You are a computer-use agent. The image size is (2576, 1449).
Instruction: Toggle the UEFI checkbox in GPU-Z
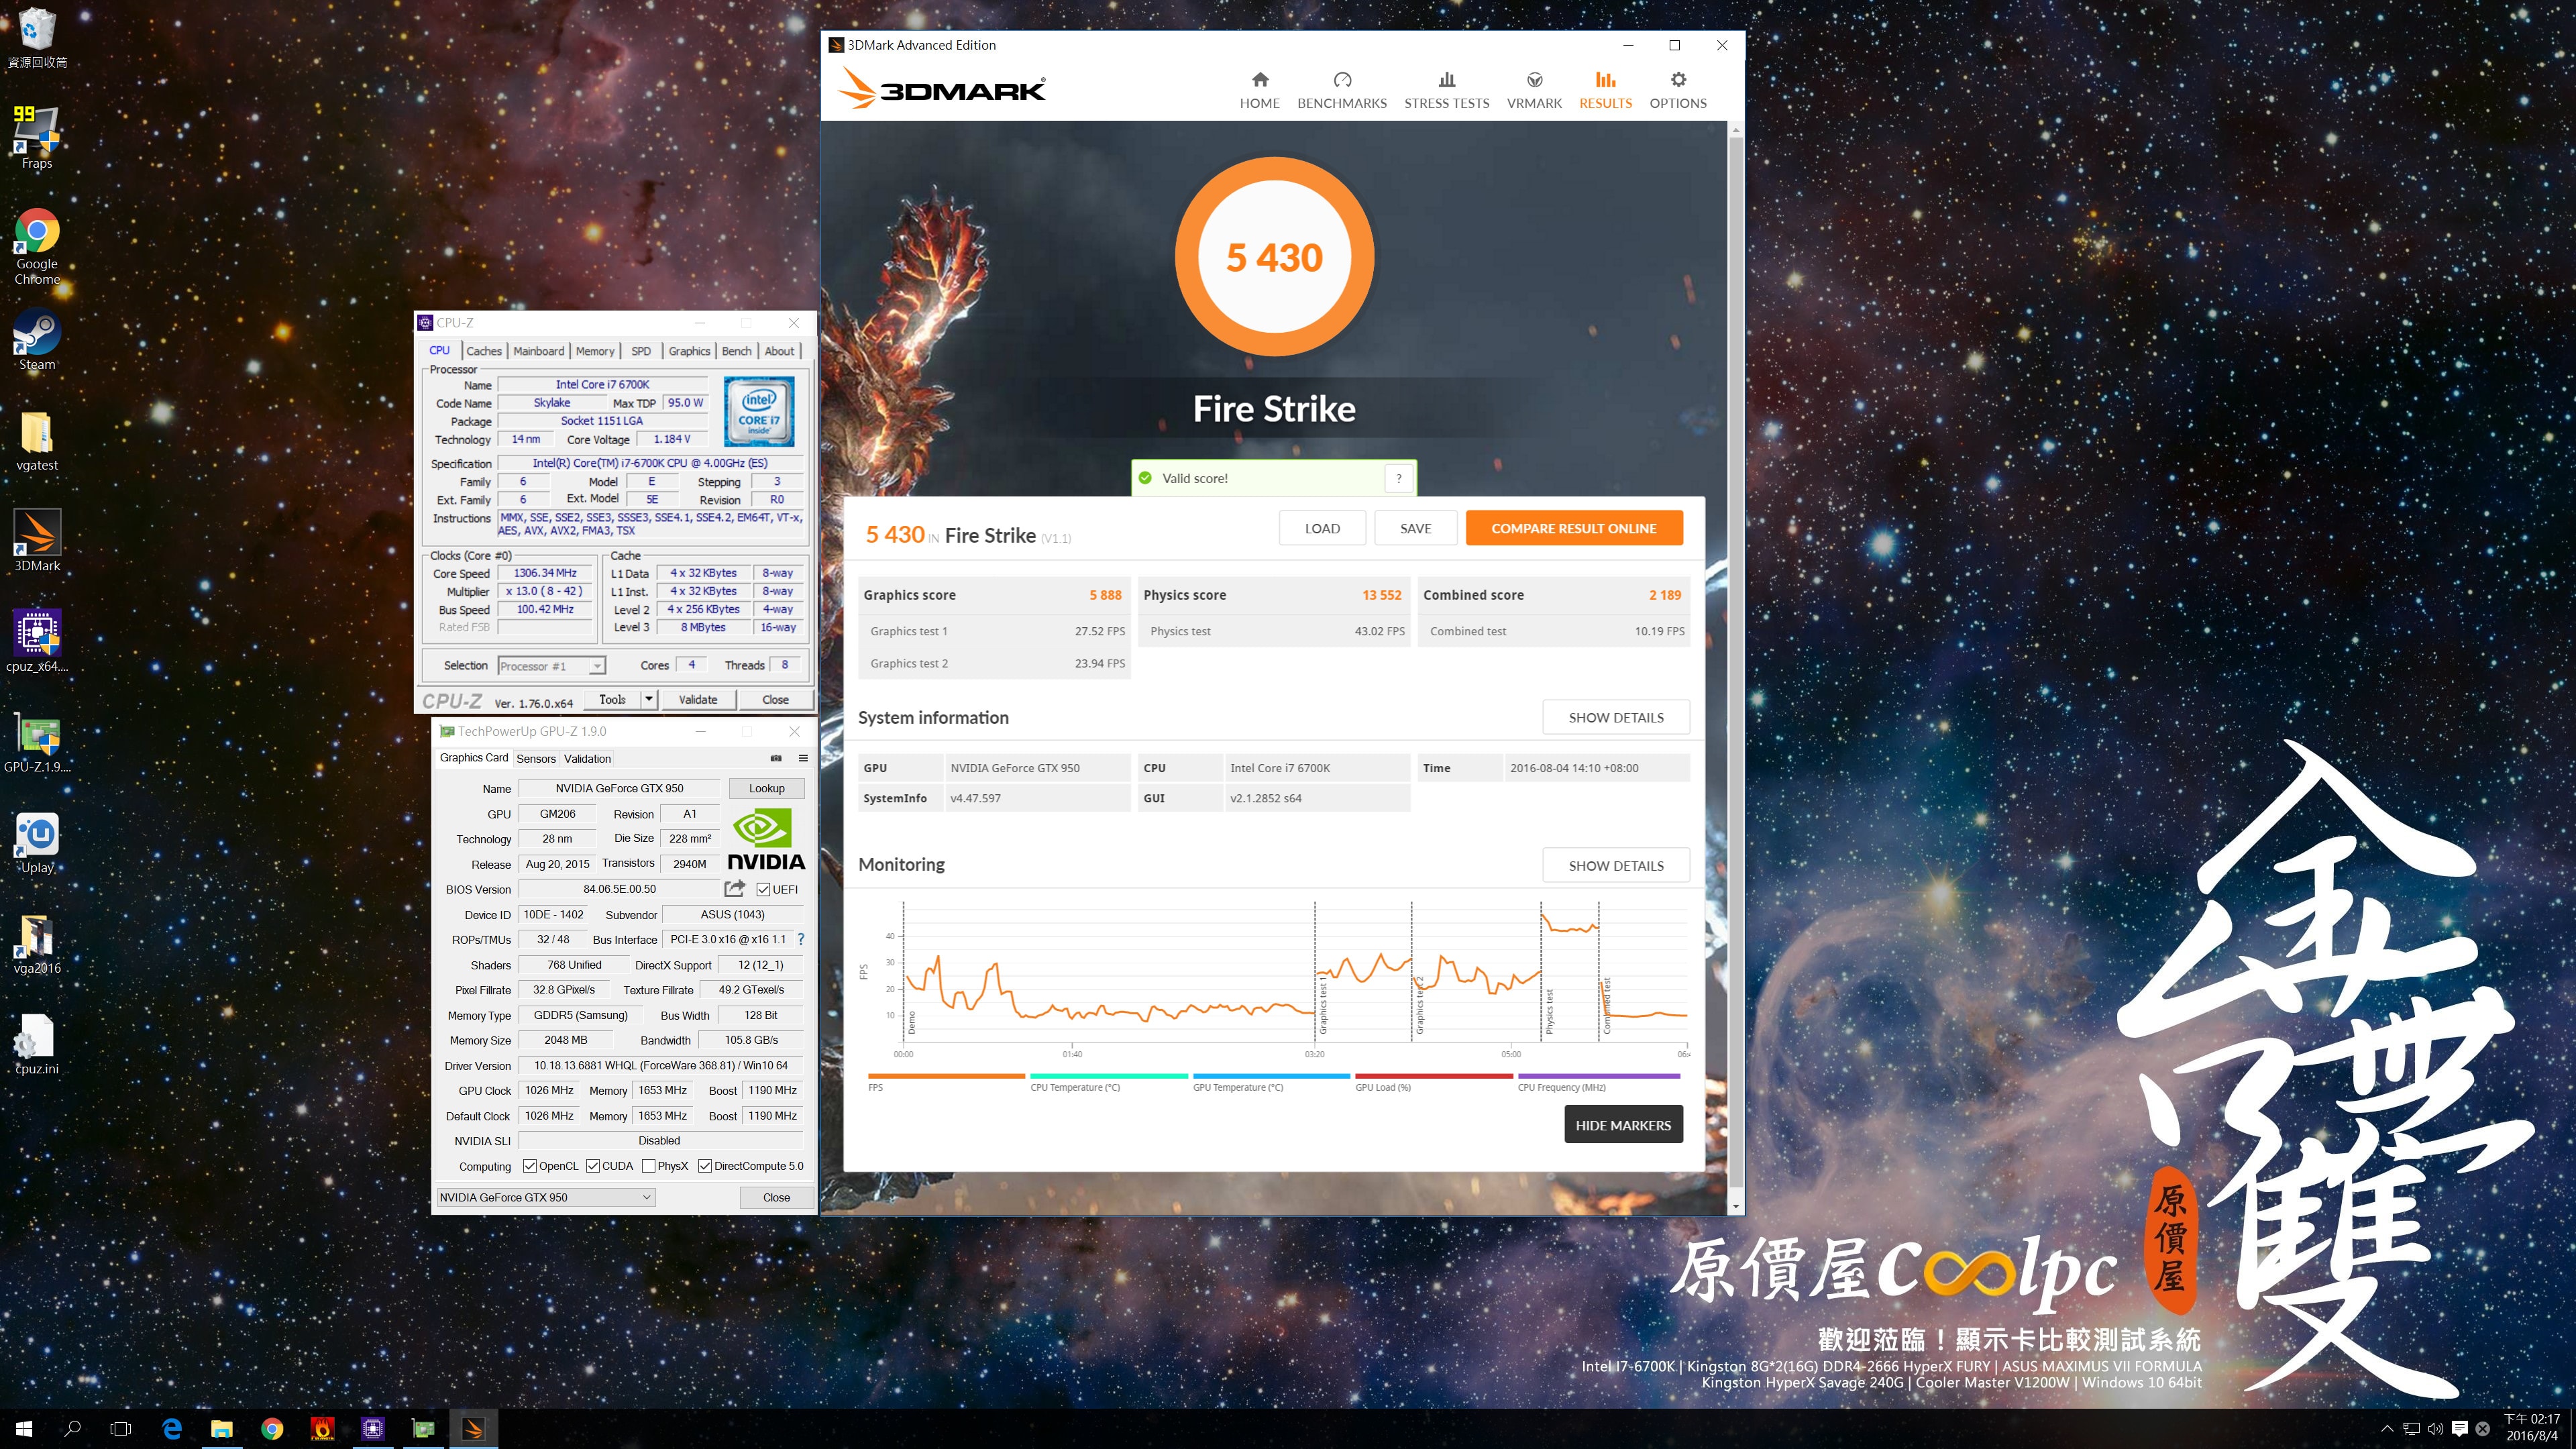[x=763, y=889]
